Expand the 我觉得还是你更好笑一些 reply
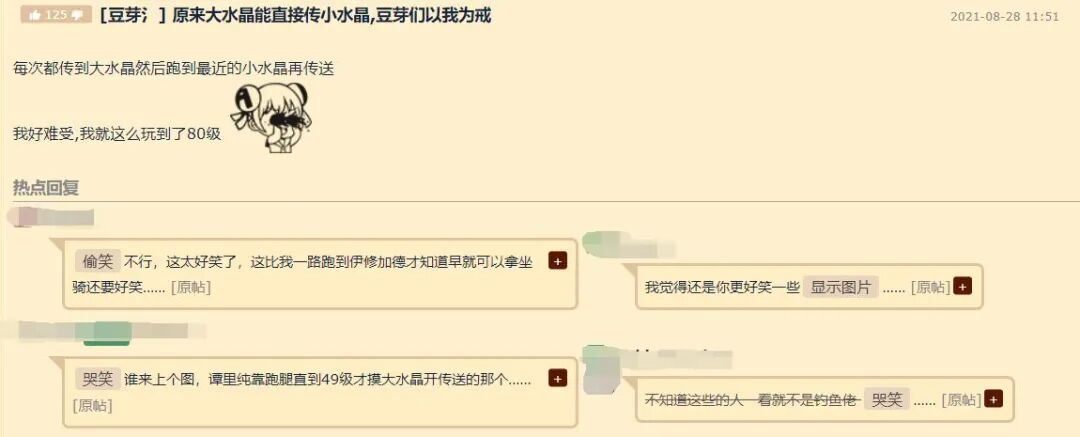 pos(962,287)
